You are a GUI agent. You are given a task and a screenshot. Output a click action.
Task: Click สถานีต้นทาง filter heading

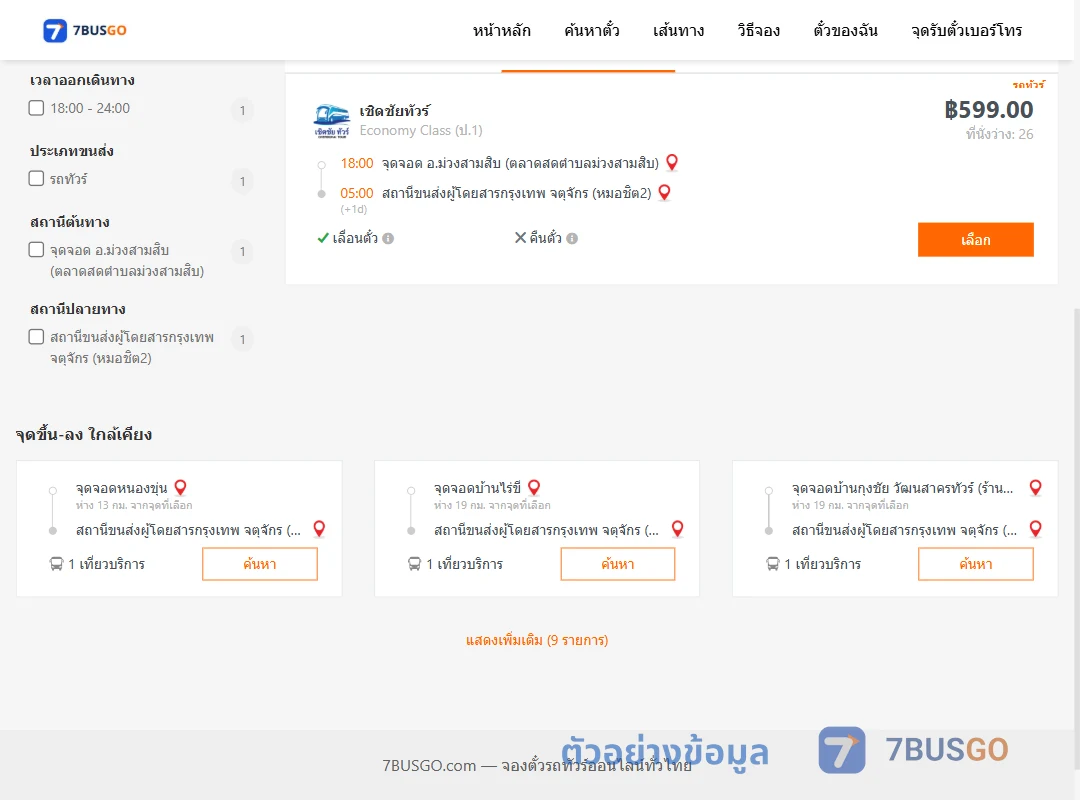tap(70, 222)
